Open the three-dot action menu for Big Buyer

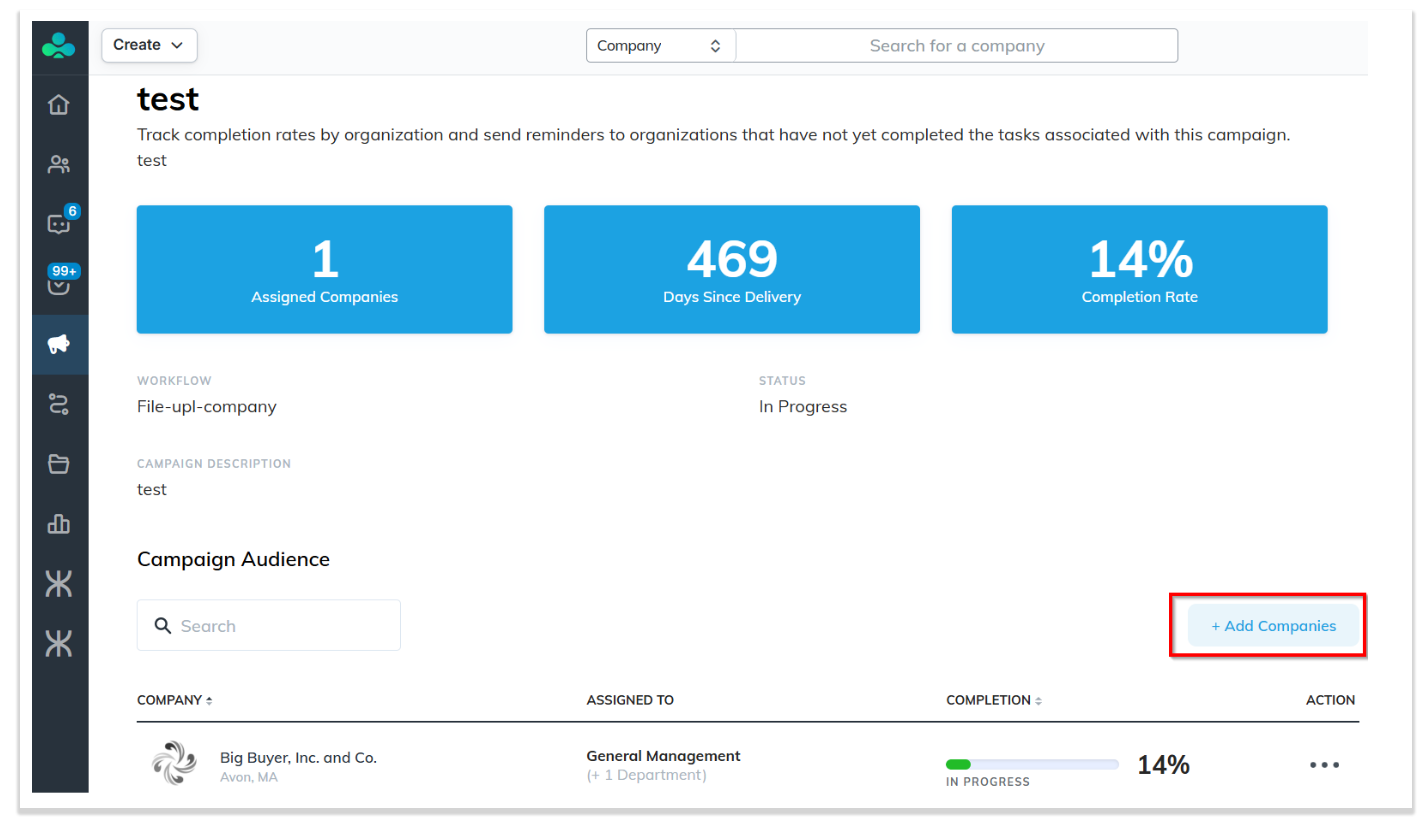pyautogui.click(x=1324, y=765)
